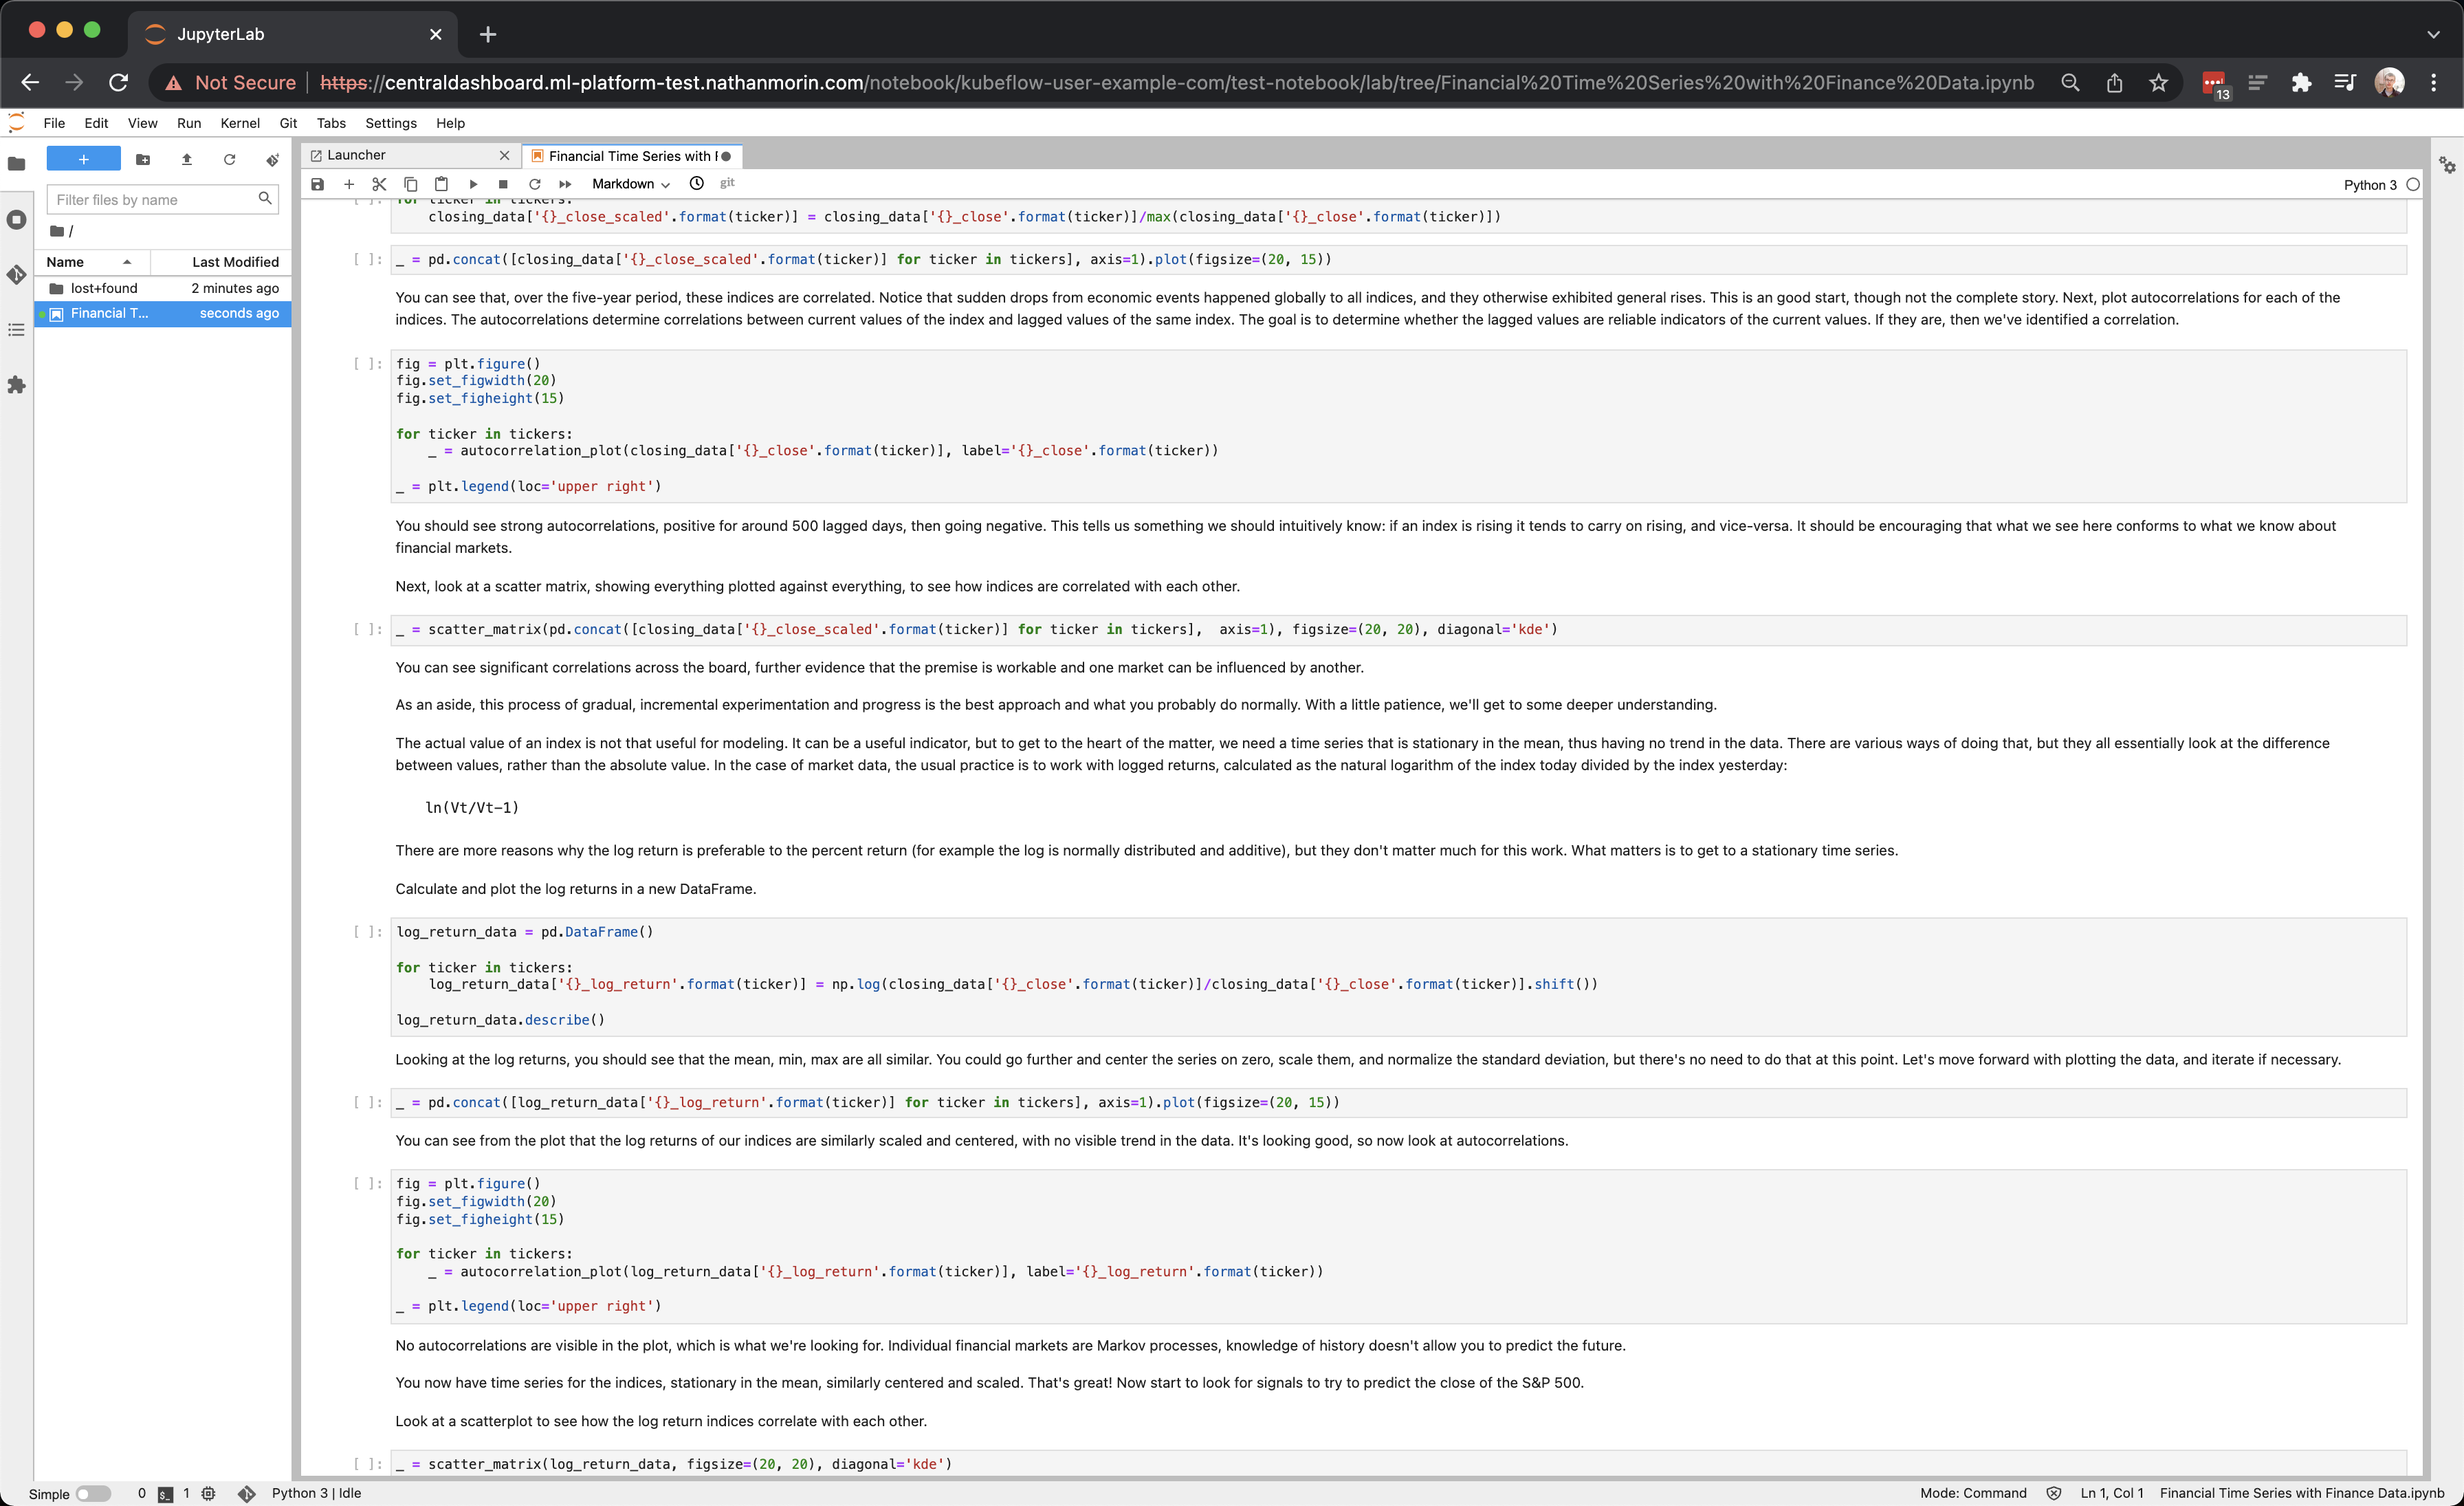The height and width of the screenshot is (1506, 2464).
Task: Insert a cell below with plus icon
Action: click(x=348, y=184)
